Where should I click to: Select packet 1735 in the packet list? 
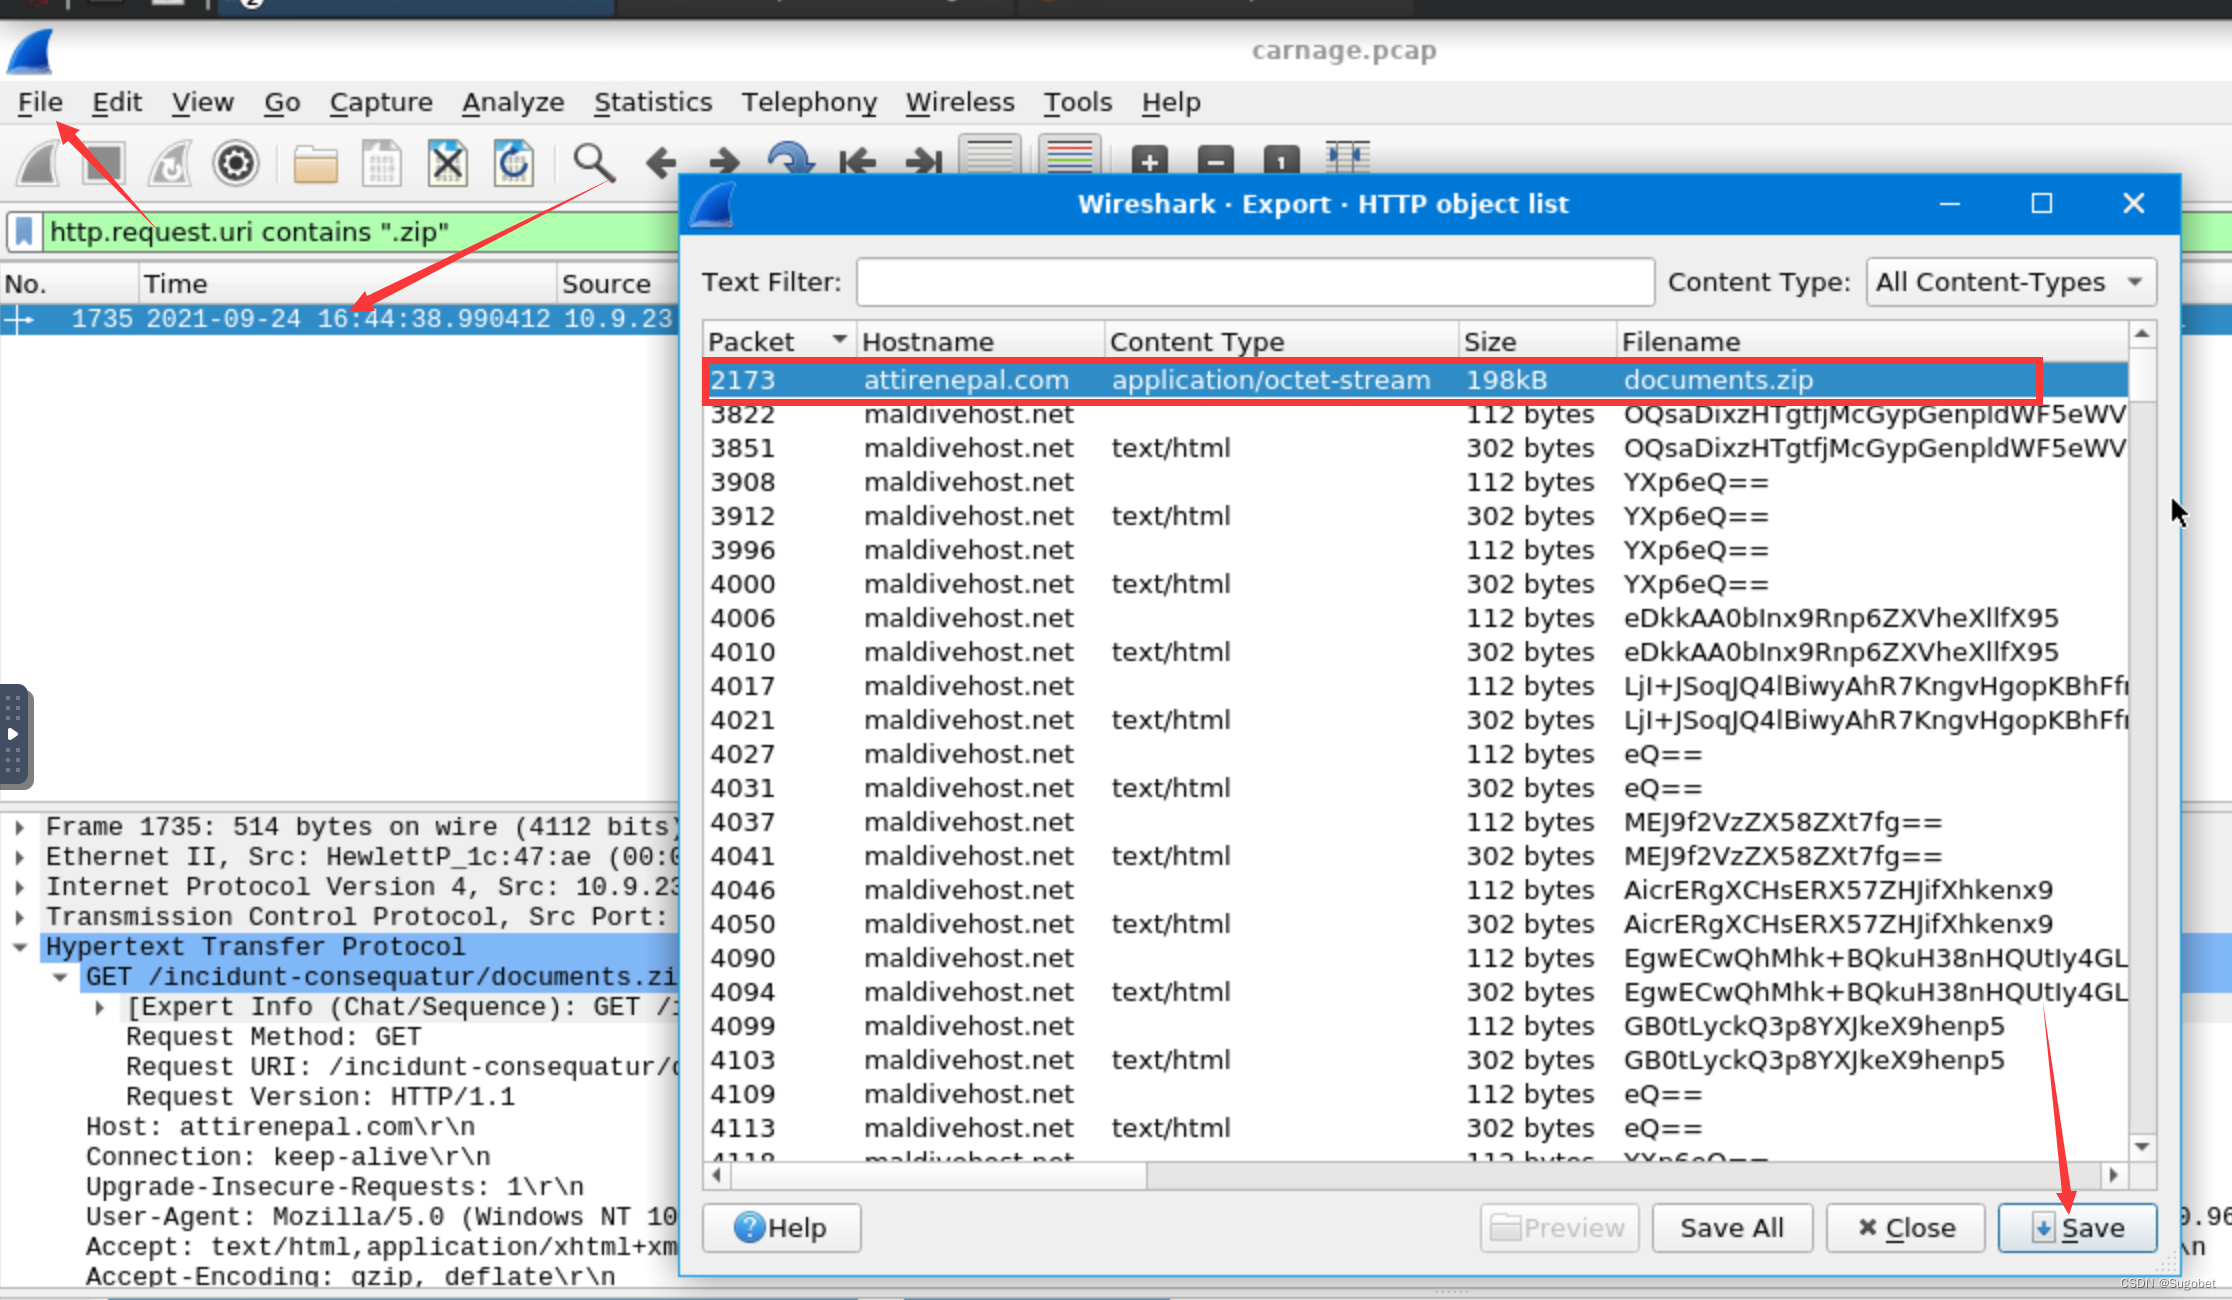340,319
